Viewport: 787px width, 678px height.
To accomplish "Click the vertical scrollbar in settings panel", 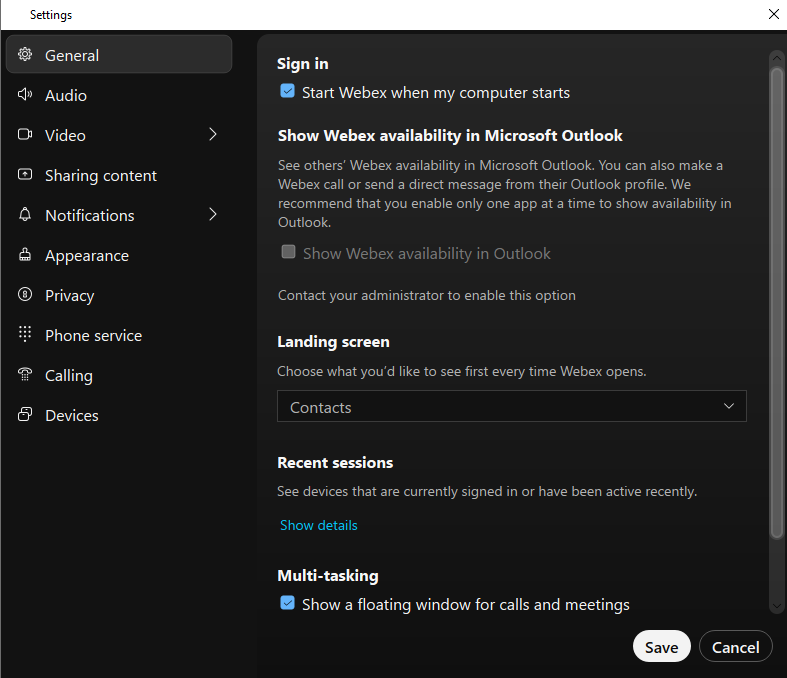I will (777, 300).
